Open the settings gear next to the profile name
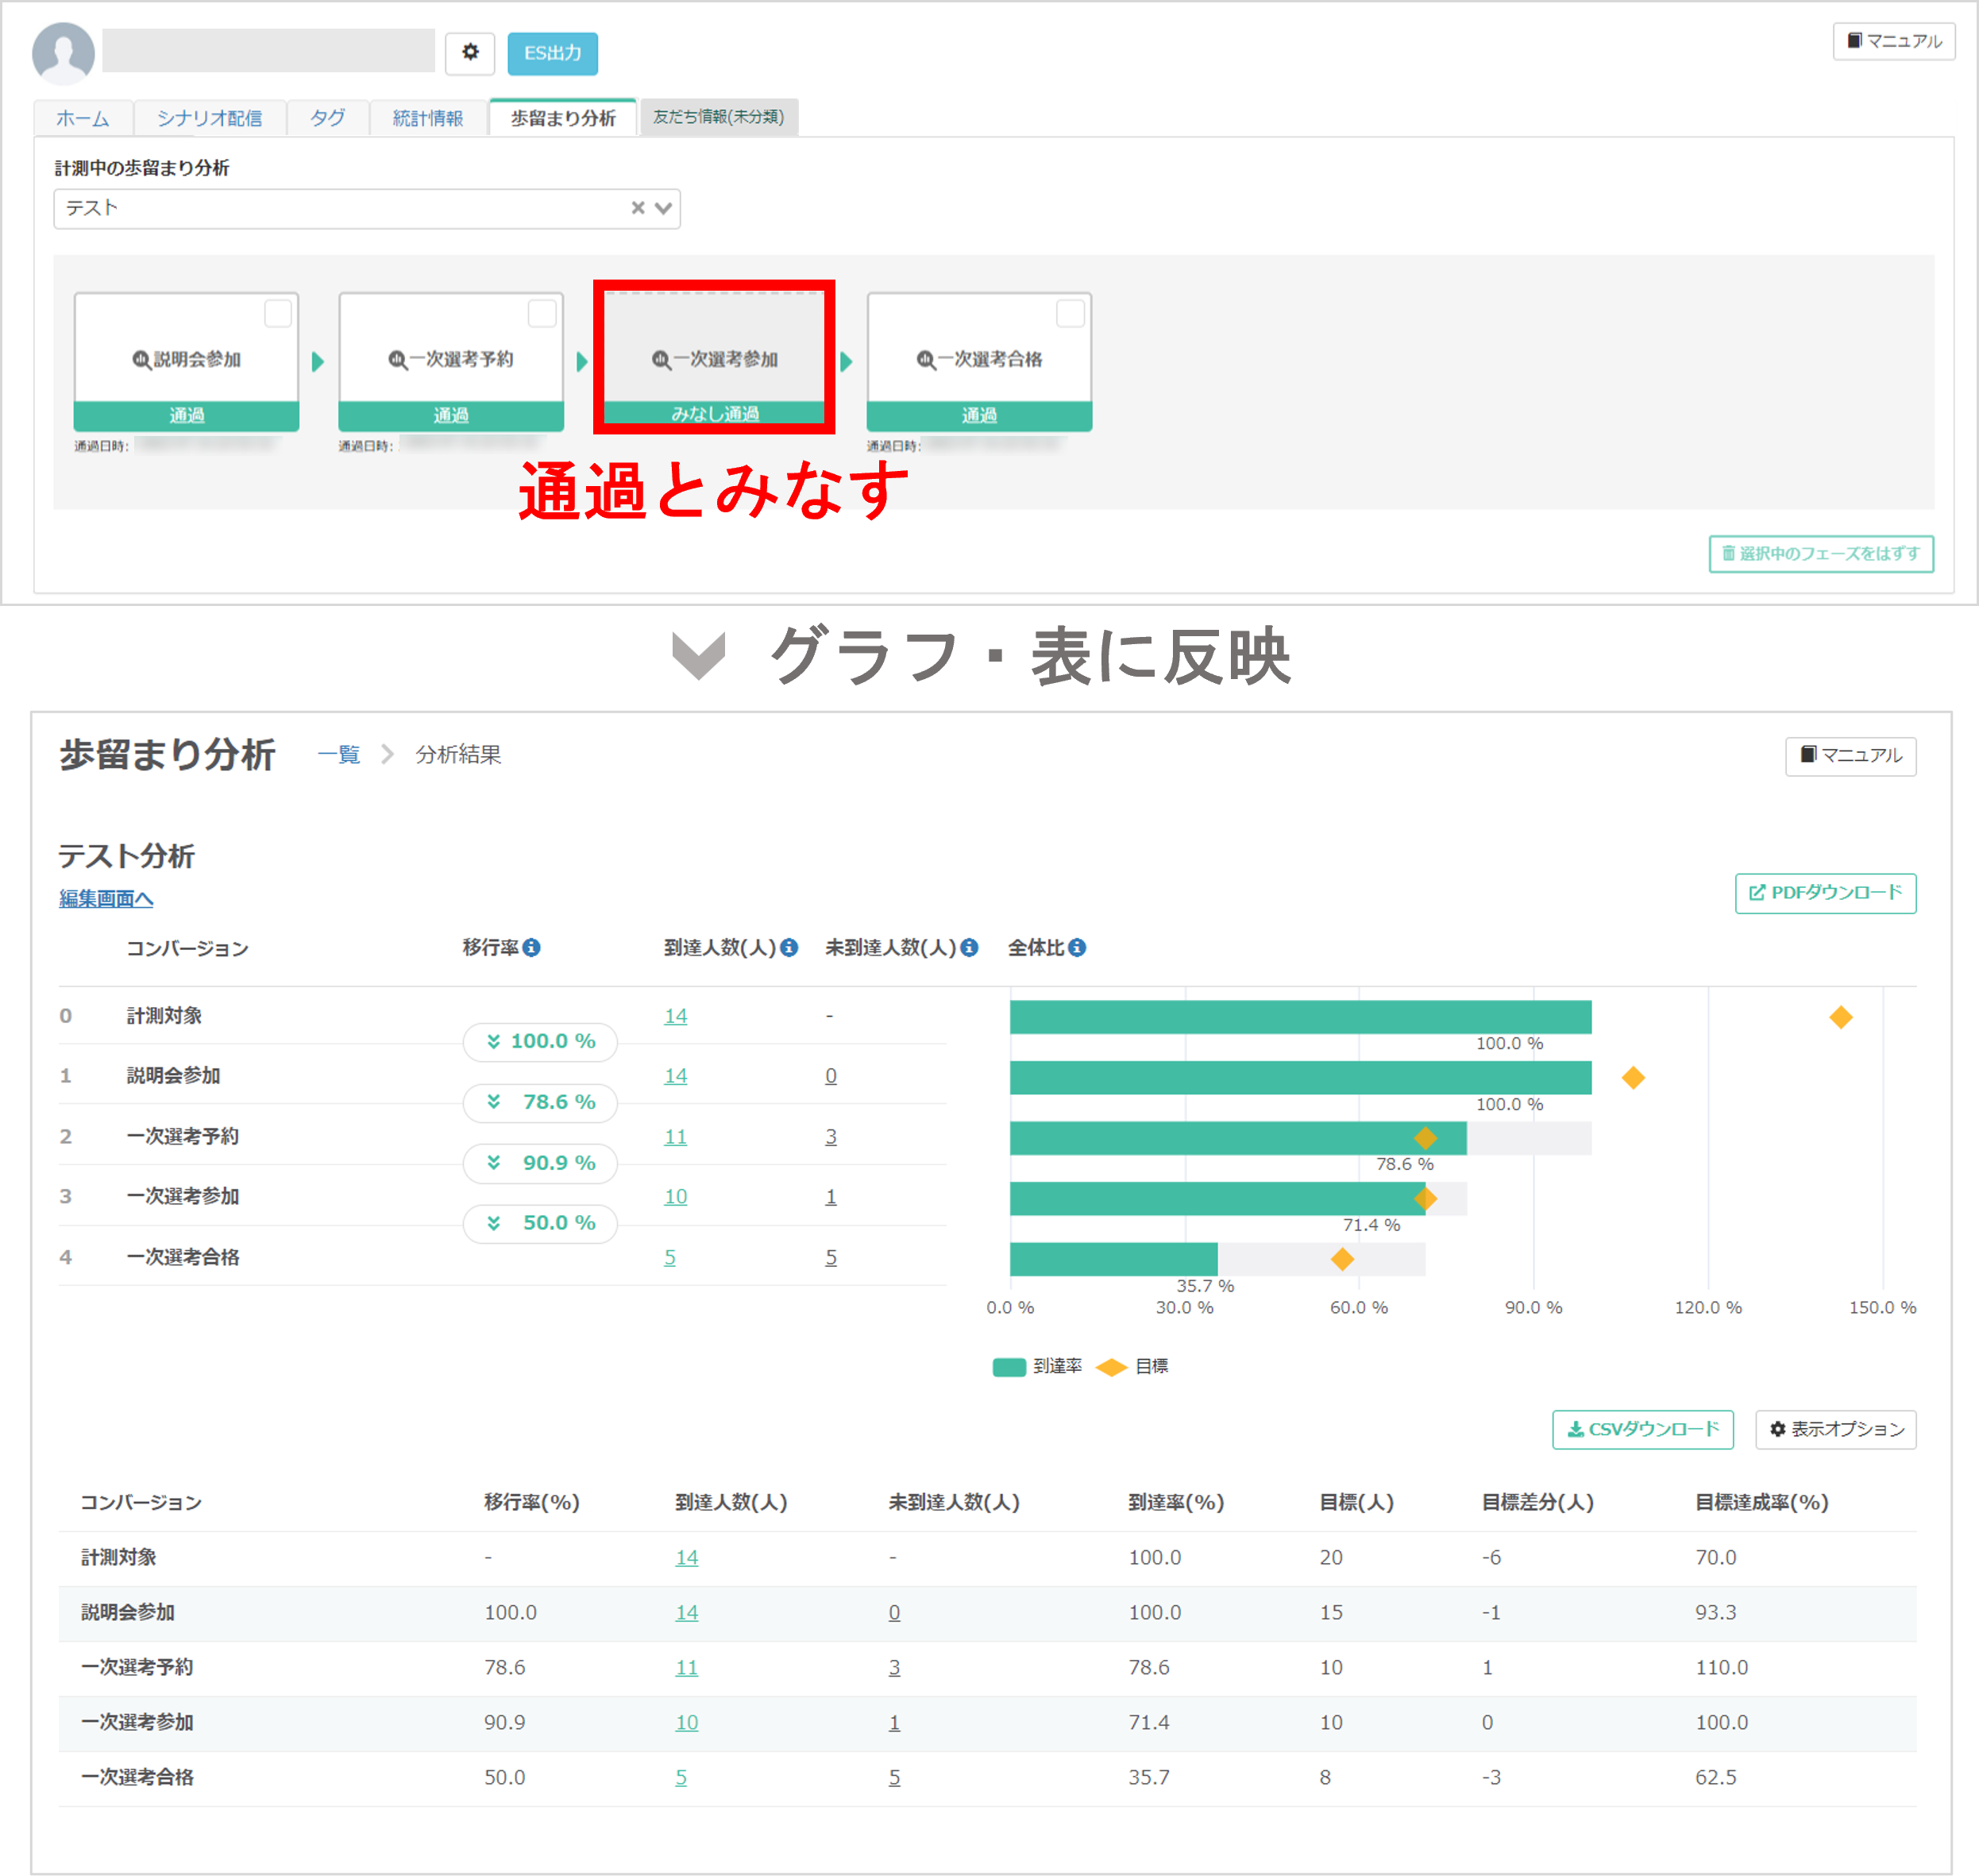1979x1876 pixels. (470, 53)
